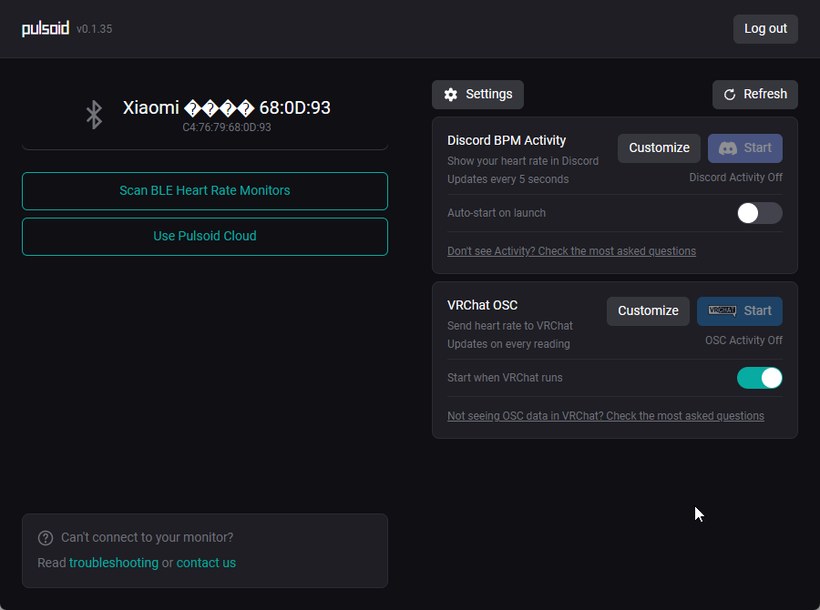Click the Refresh button

(755, 94)
